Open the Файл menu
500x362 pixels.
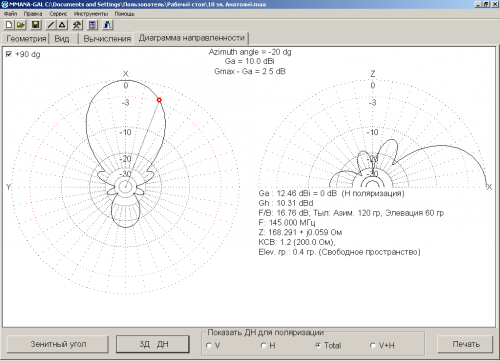(x=11, y=14)
